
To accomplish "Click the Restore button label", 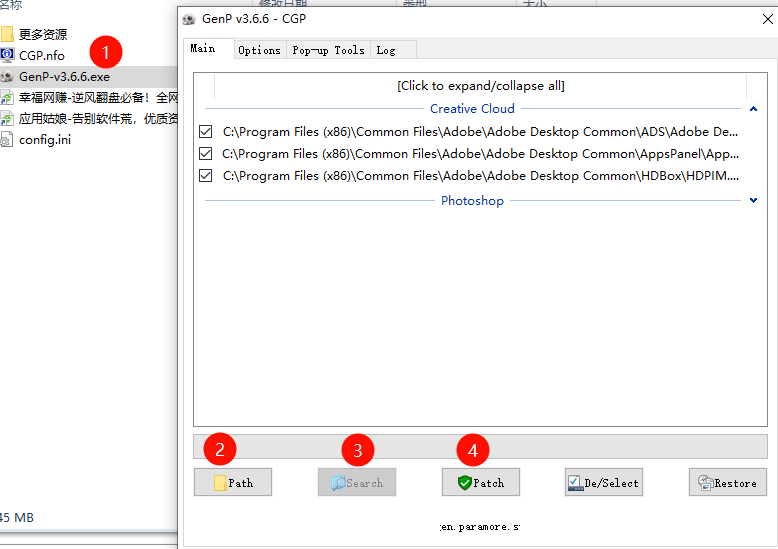I will point(735,483).
